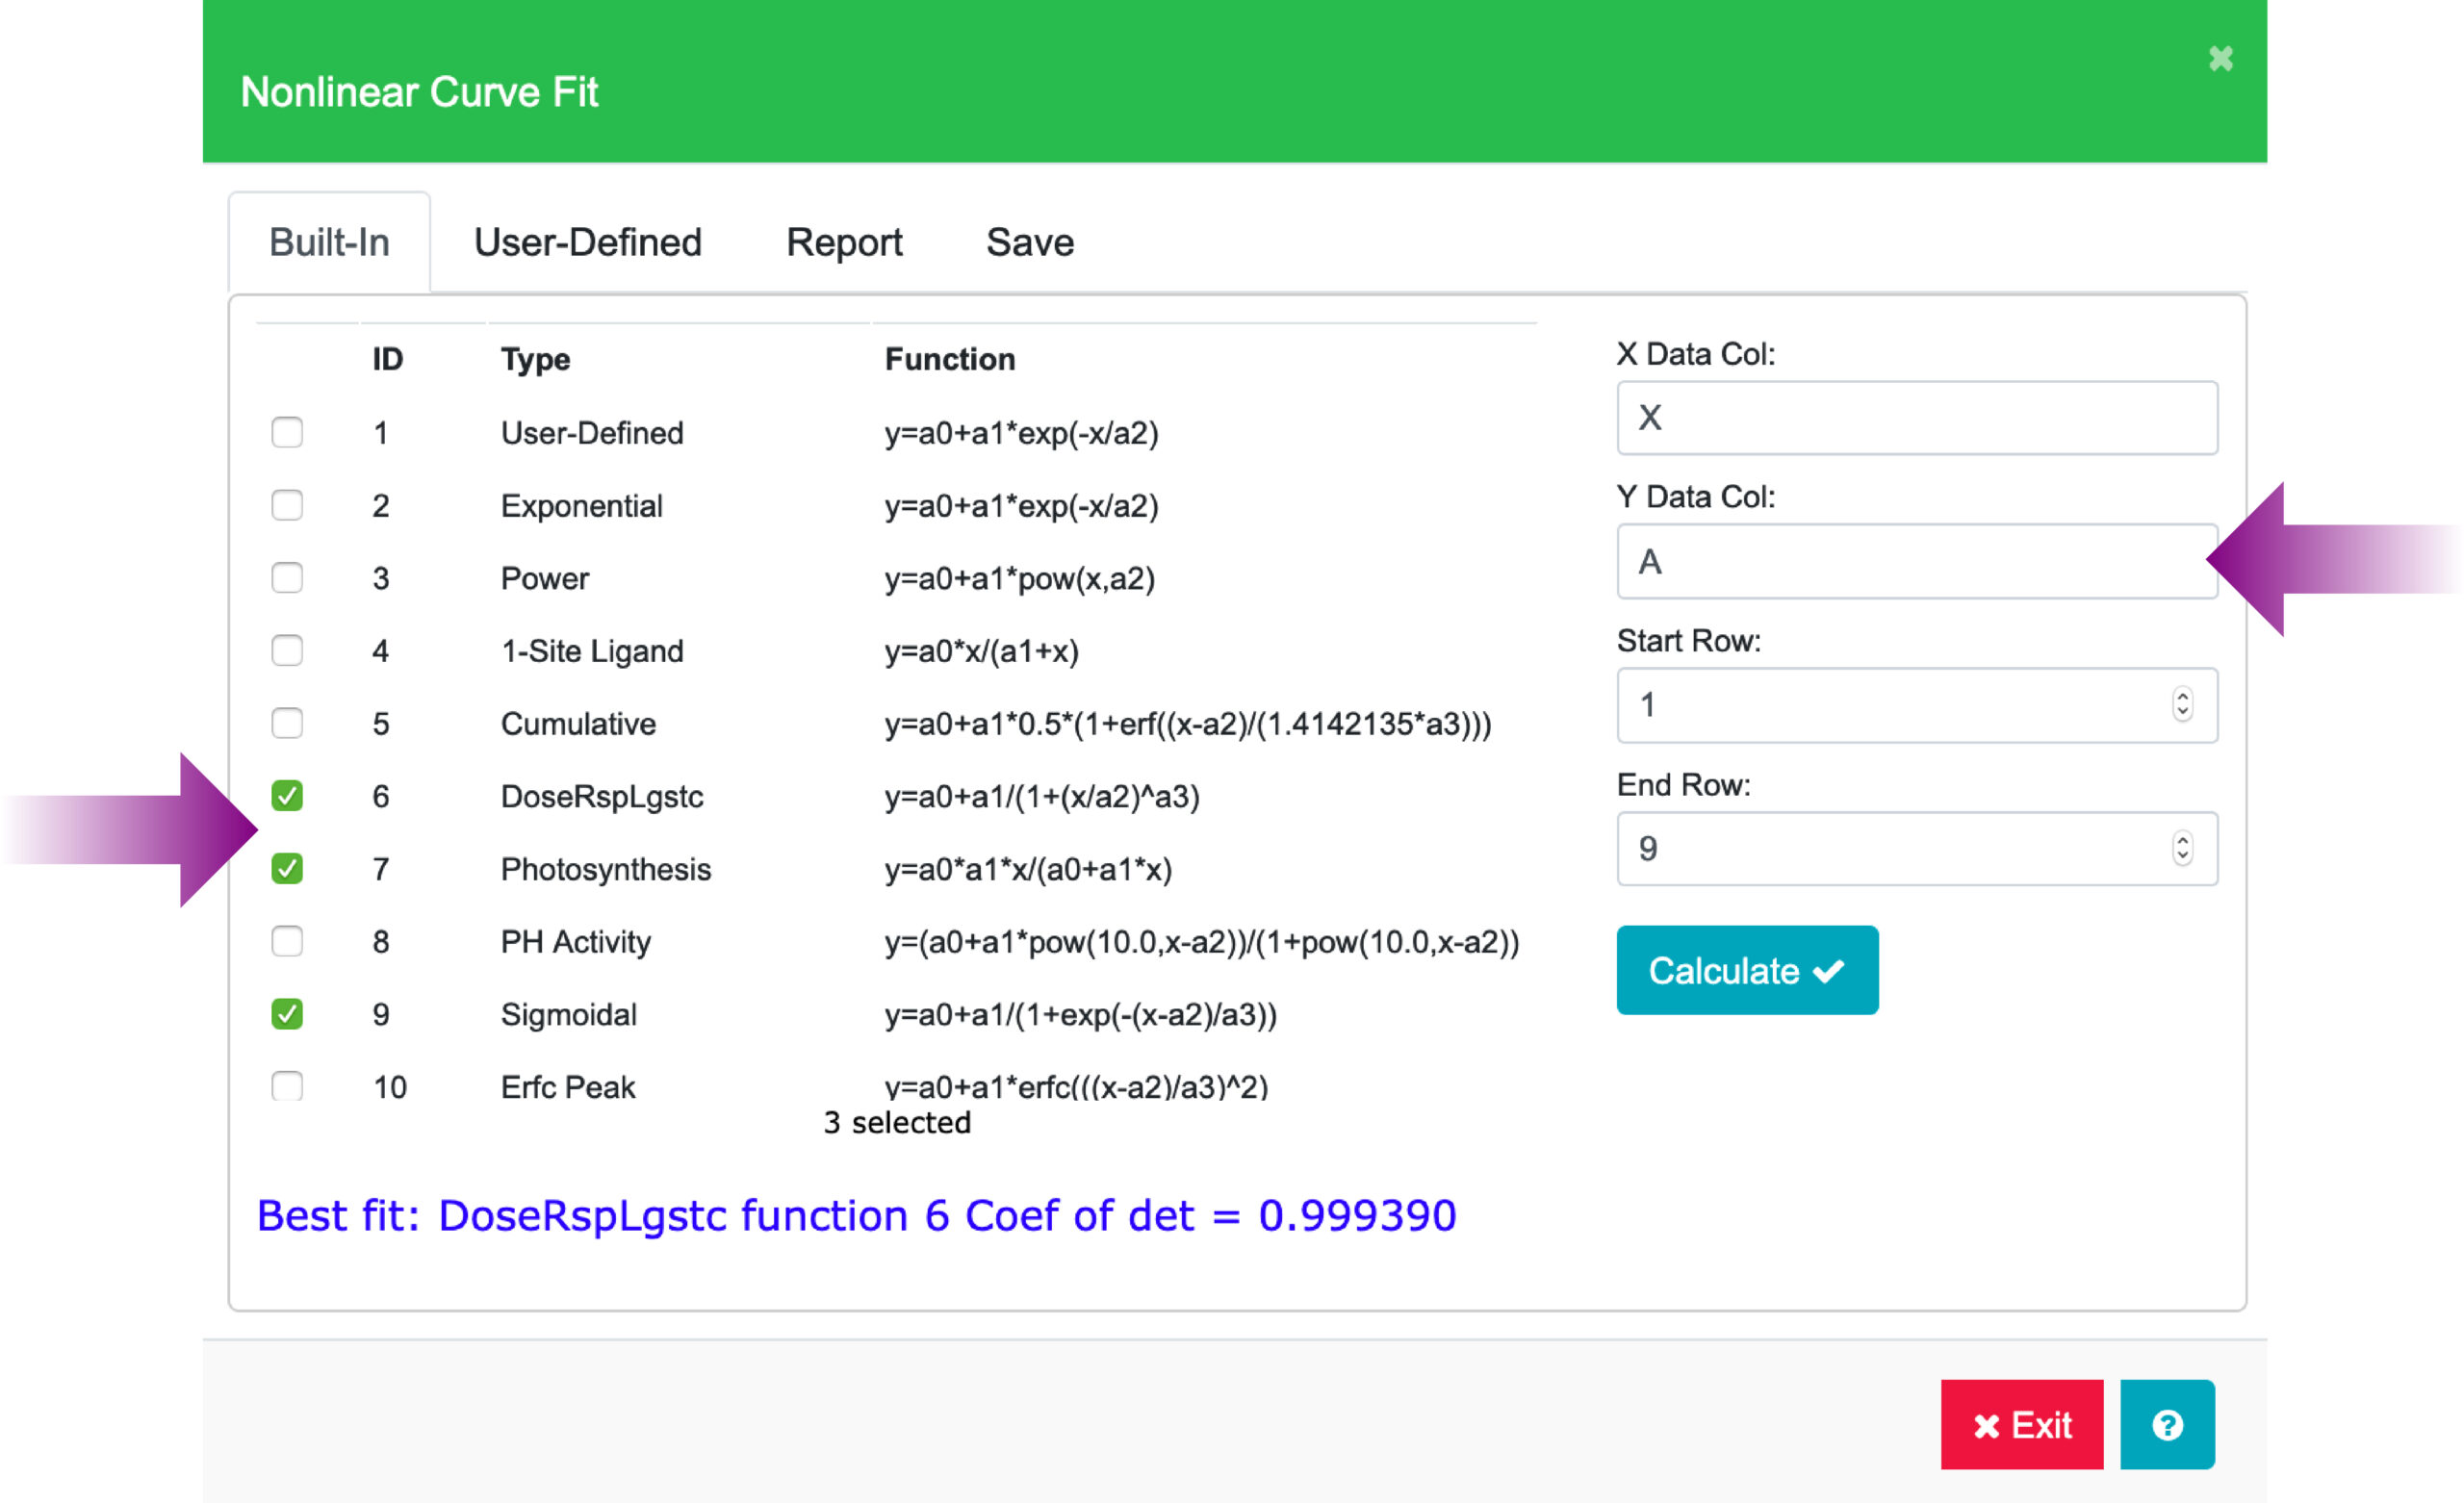Screen dimensions: 2464x1503
Task: Check the Erfc Peak checkbox
Action: pyautogui.click(x=287, y=1085)
